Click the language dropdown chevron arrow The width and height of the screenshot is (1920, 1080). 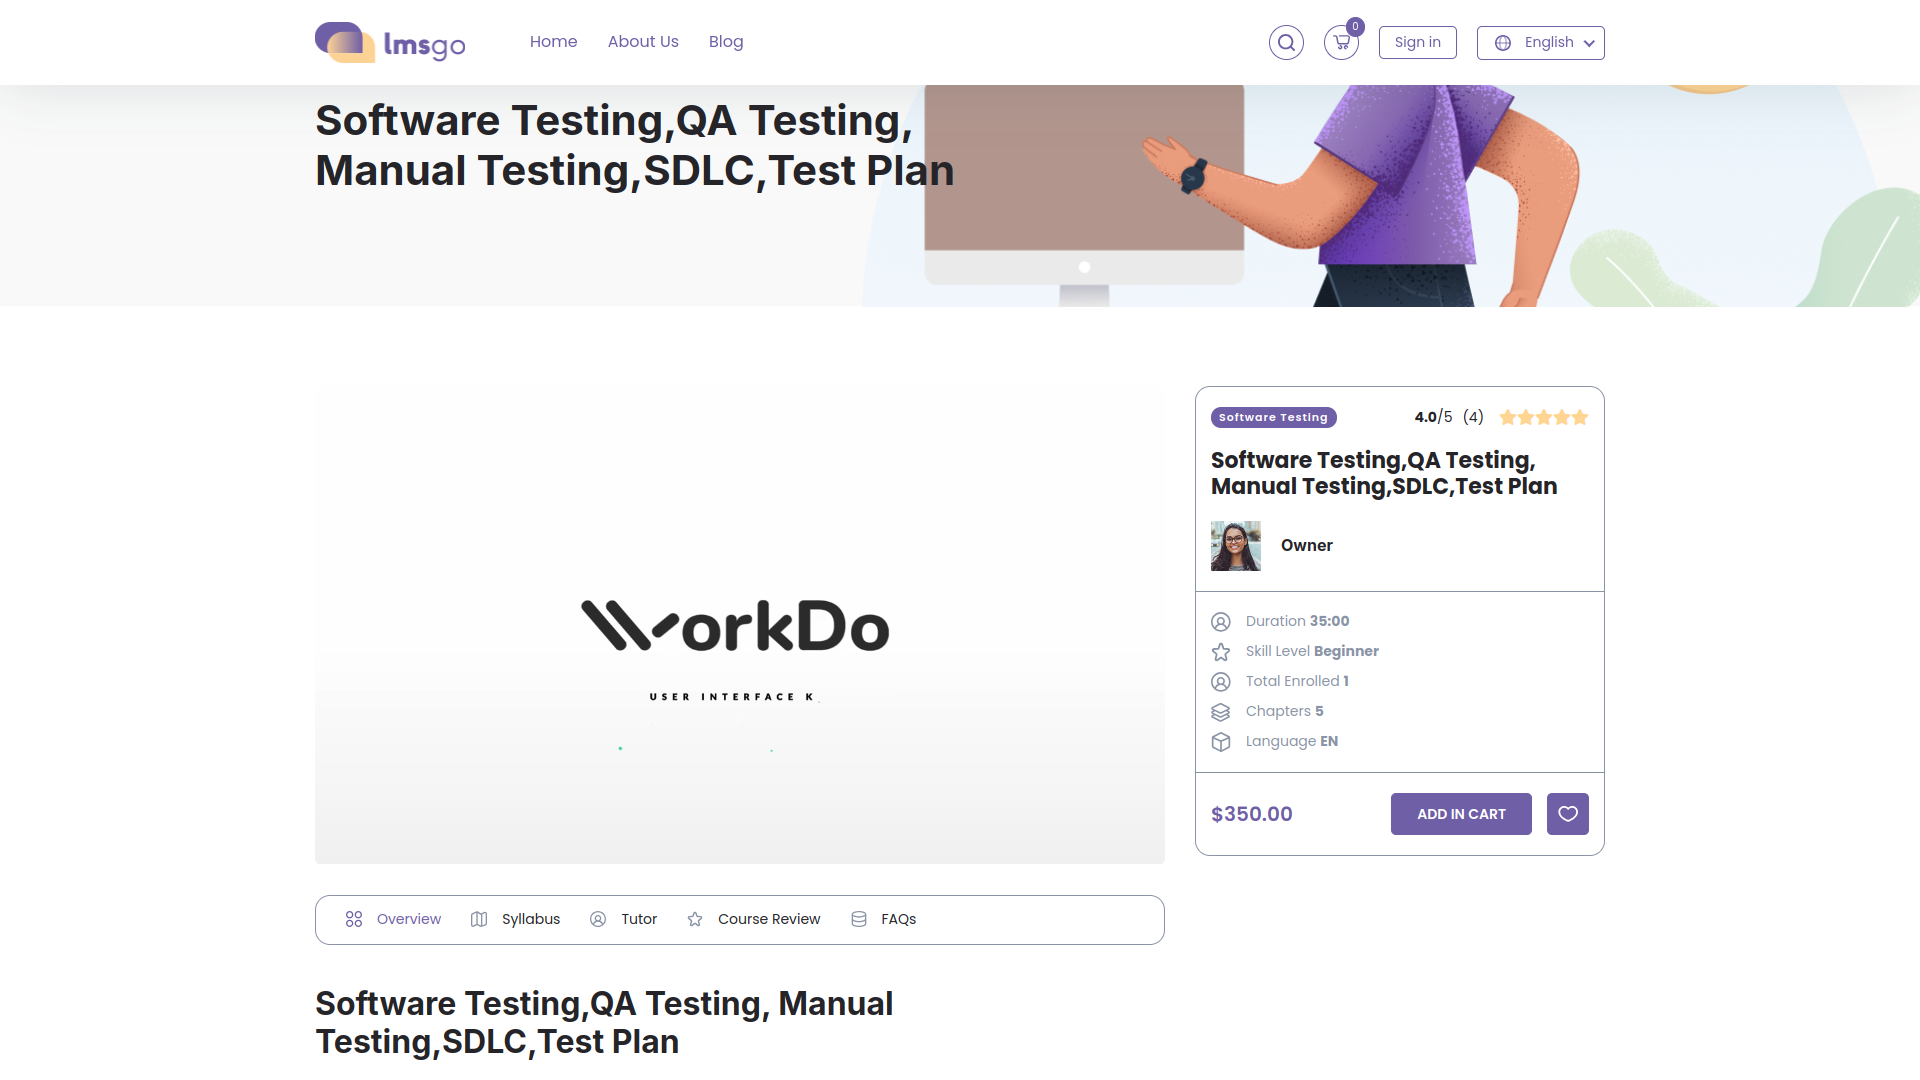[x=1589, y=43]
